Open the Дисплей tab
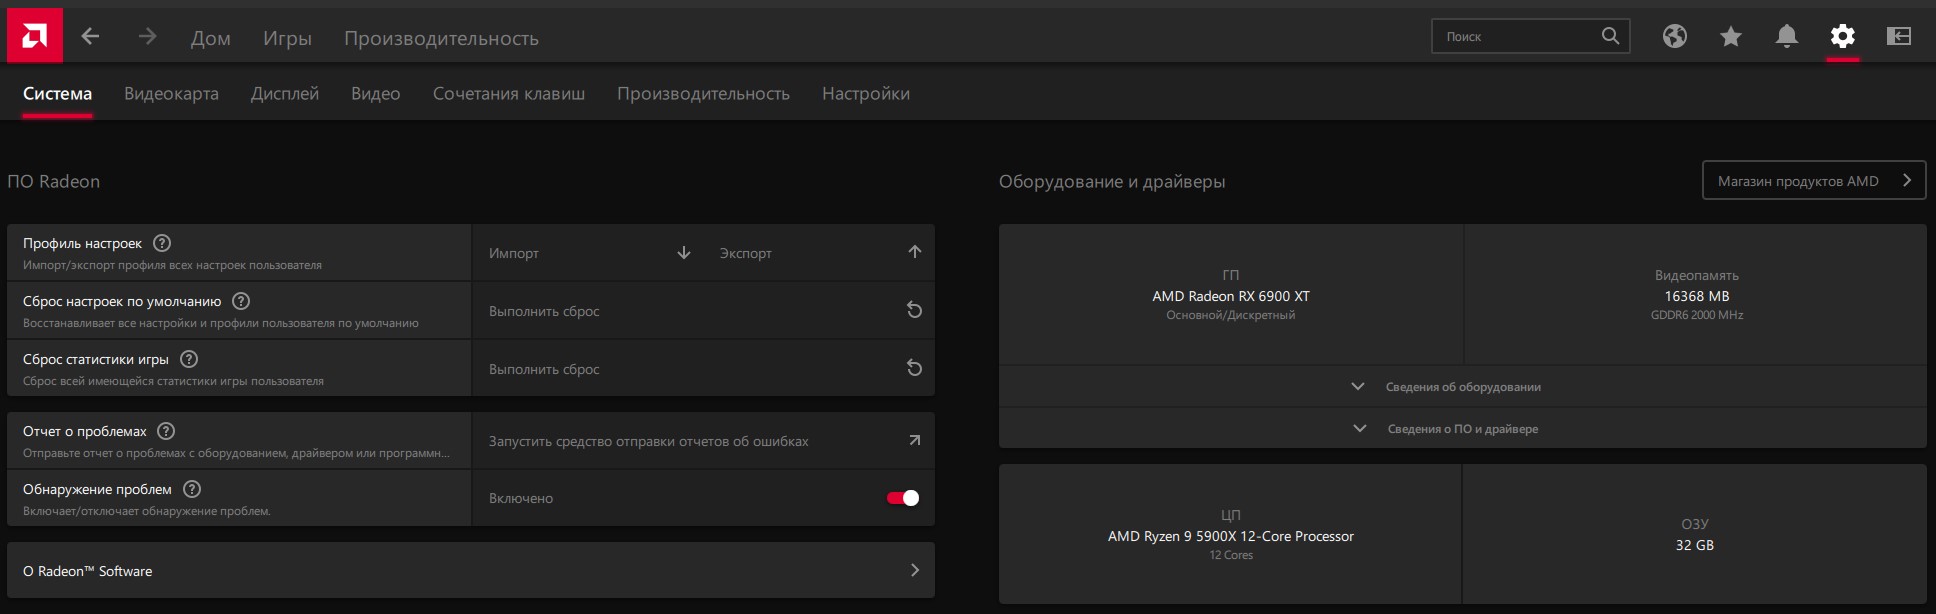Image resolution: width=1936 pixels, height=614 pixels. (x=285, y=94)
